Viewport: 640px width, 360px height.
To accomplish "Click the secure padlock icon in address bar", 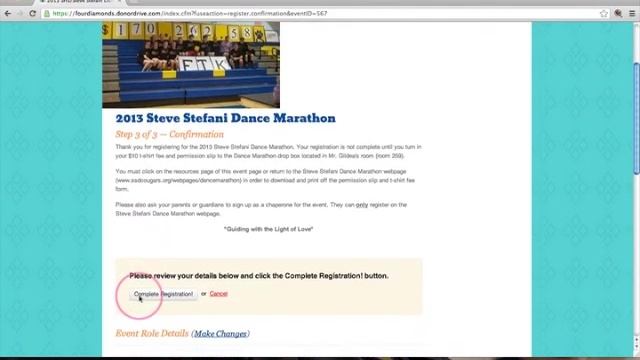I will tap(47, 13).
